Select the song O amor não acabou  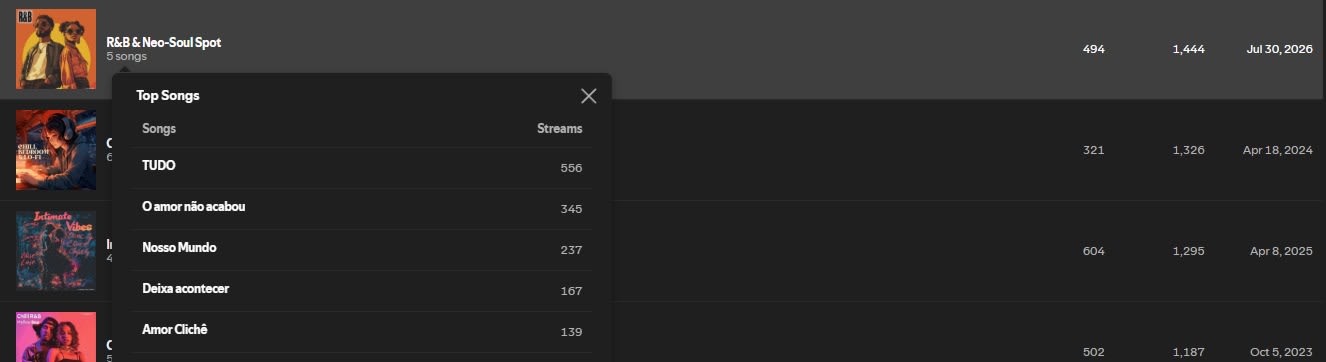click(362, 208)
